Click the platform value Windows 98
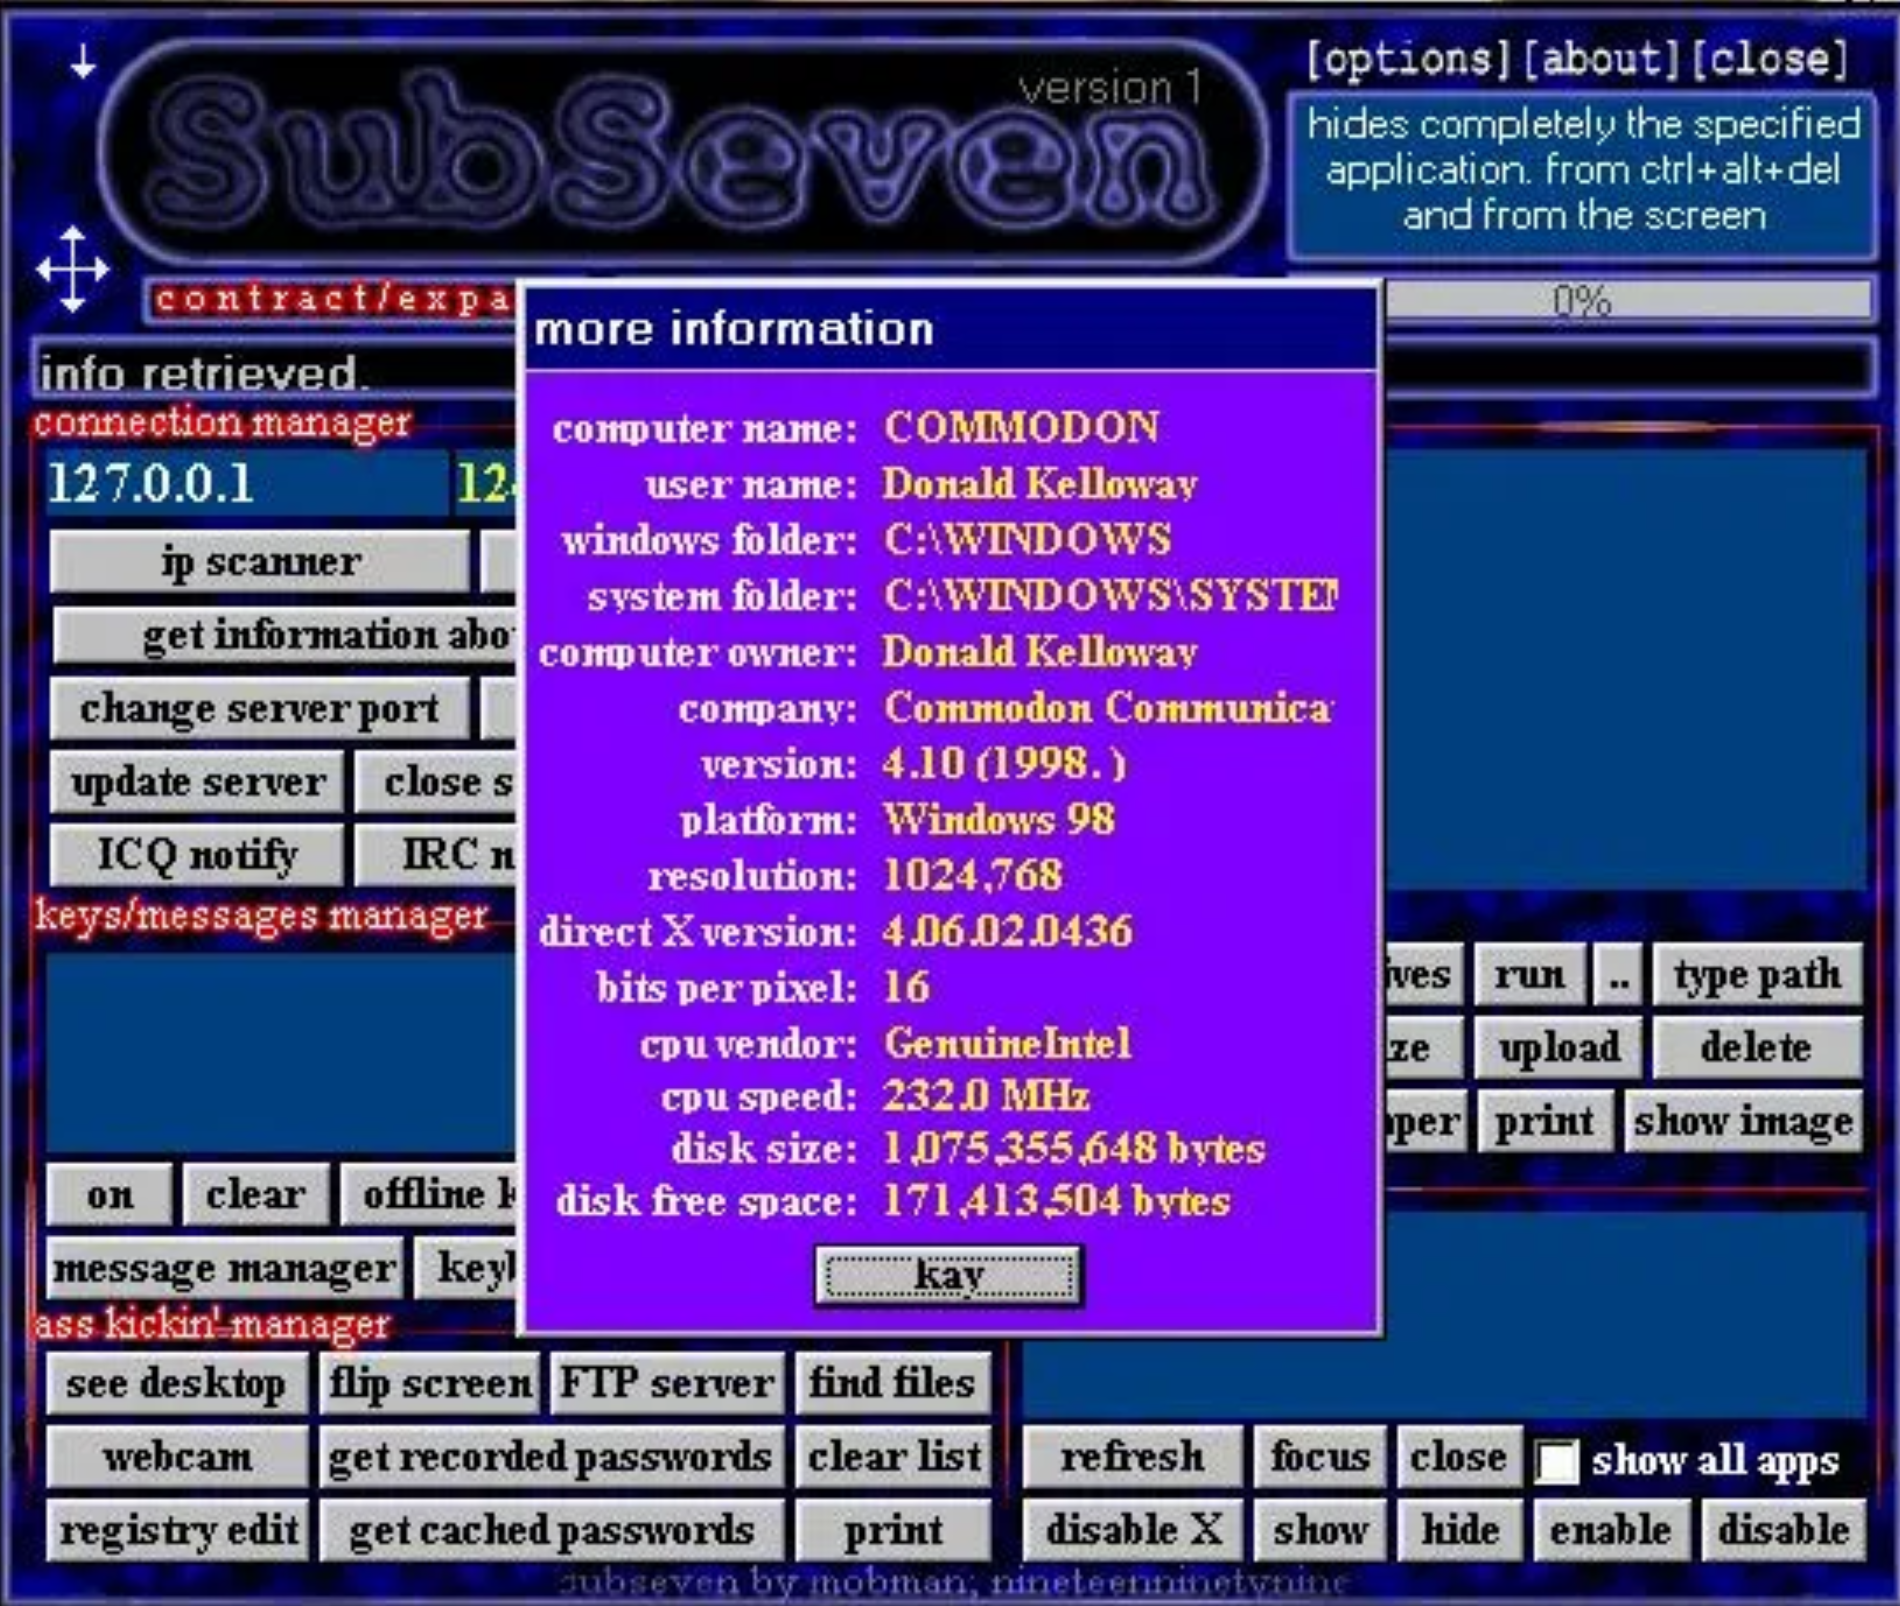The image size is (1900, 1606). (x=999, y=820)
